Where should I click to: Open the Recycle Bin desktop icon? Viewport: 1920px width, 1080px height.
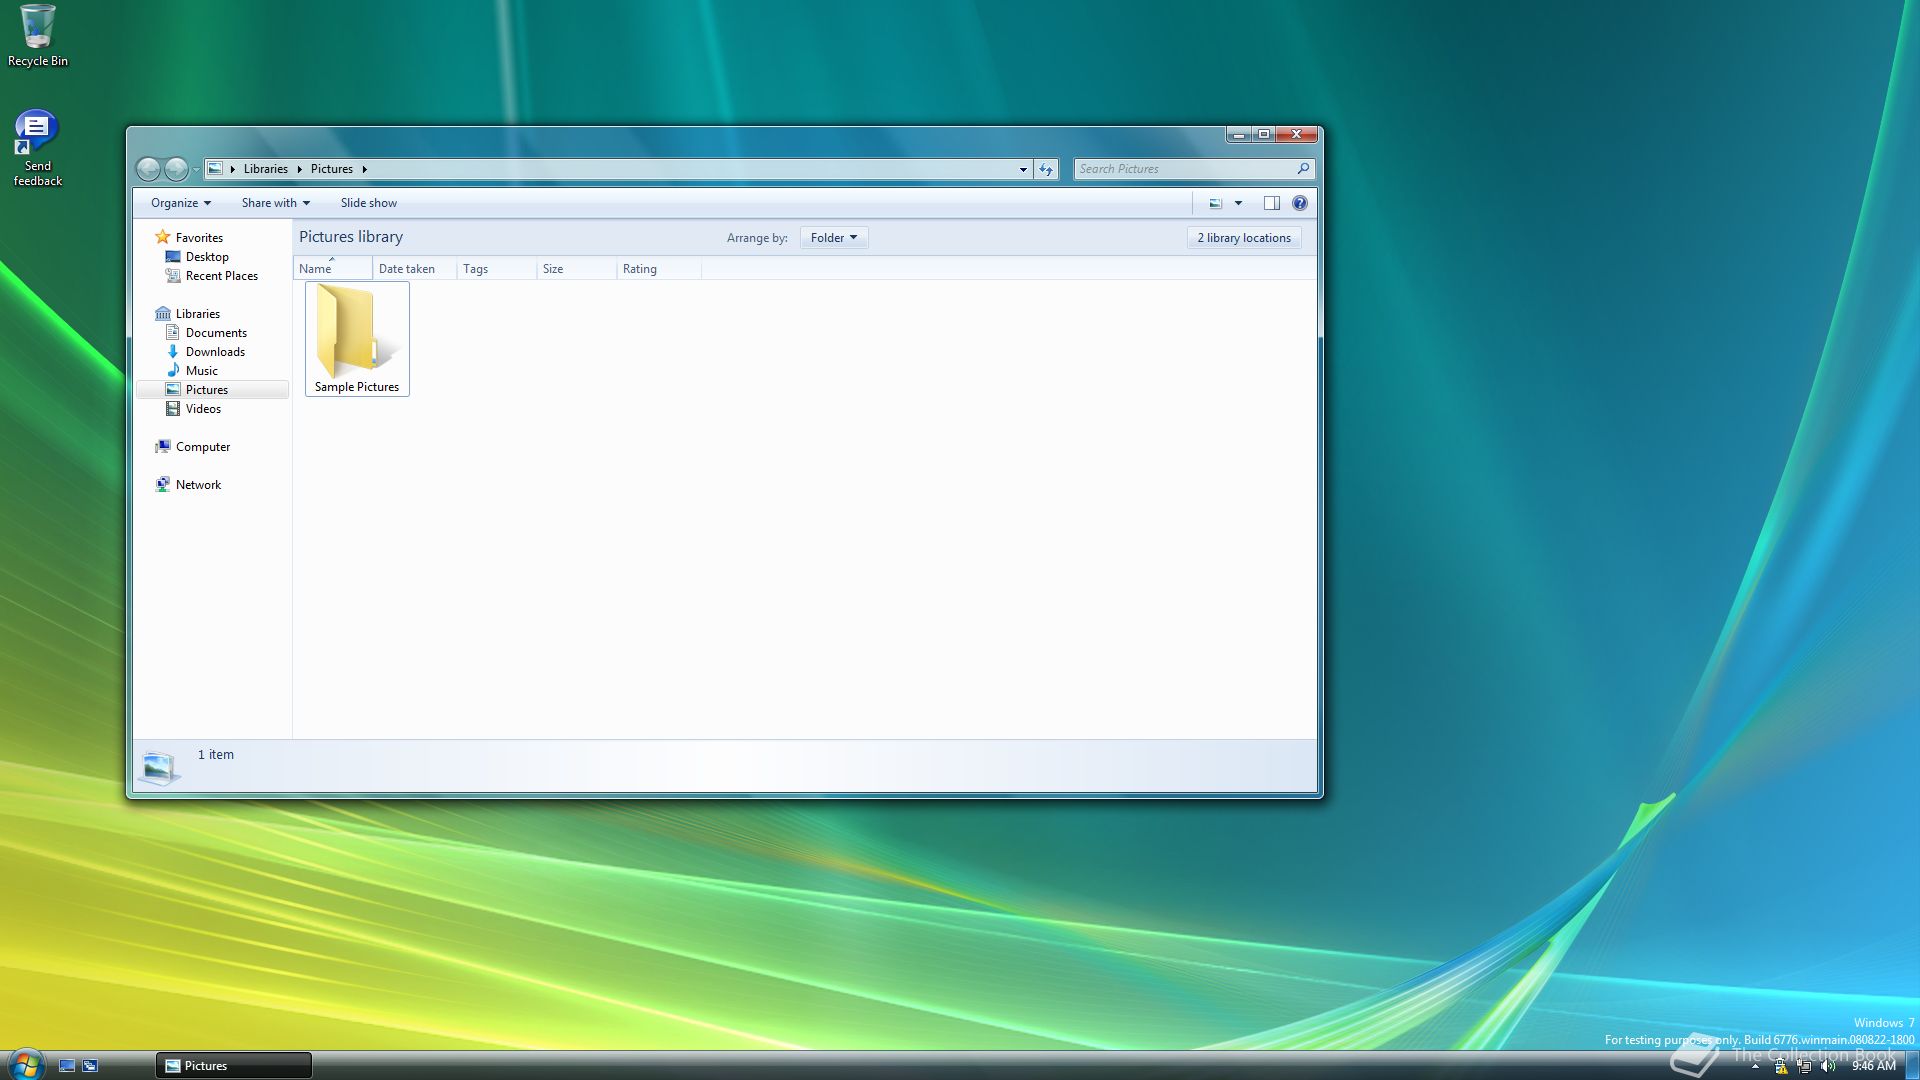[x=38, y=35]
